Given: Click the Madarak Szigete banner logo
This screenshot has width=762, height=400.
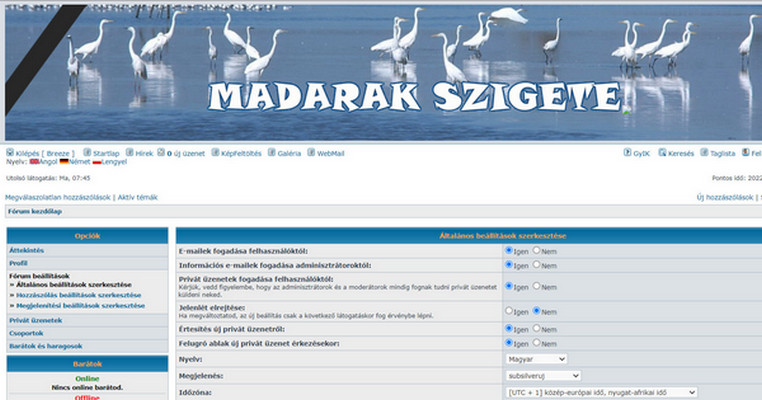Looking at the screenshot, I should tap(415, 96).
